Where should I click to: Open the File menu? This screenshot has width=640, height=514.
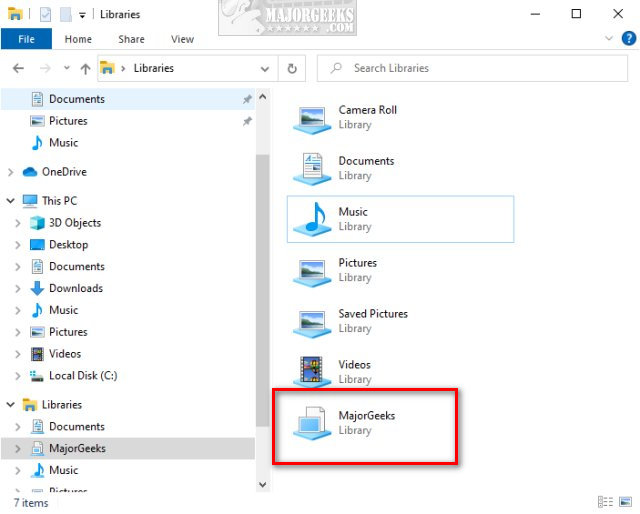pos(27,39)
